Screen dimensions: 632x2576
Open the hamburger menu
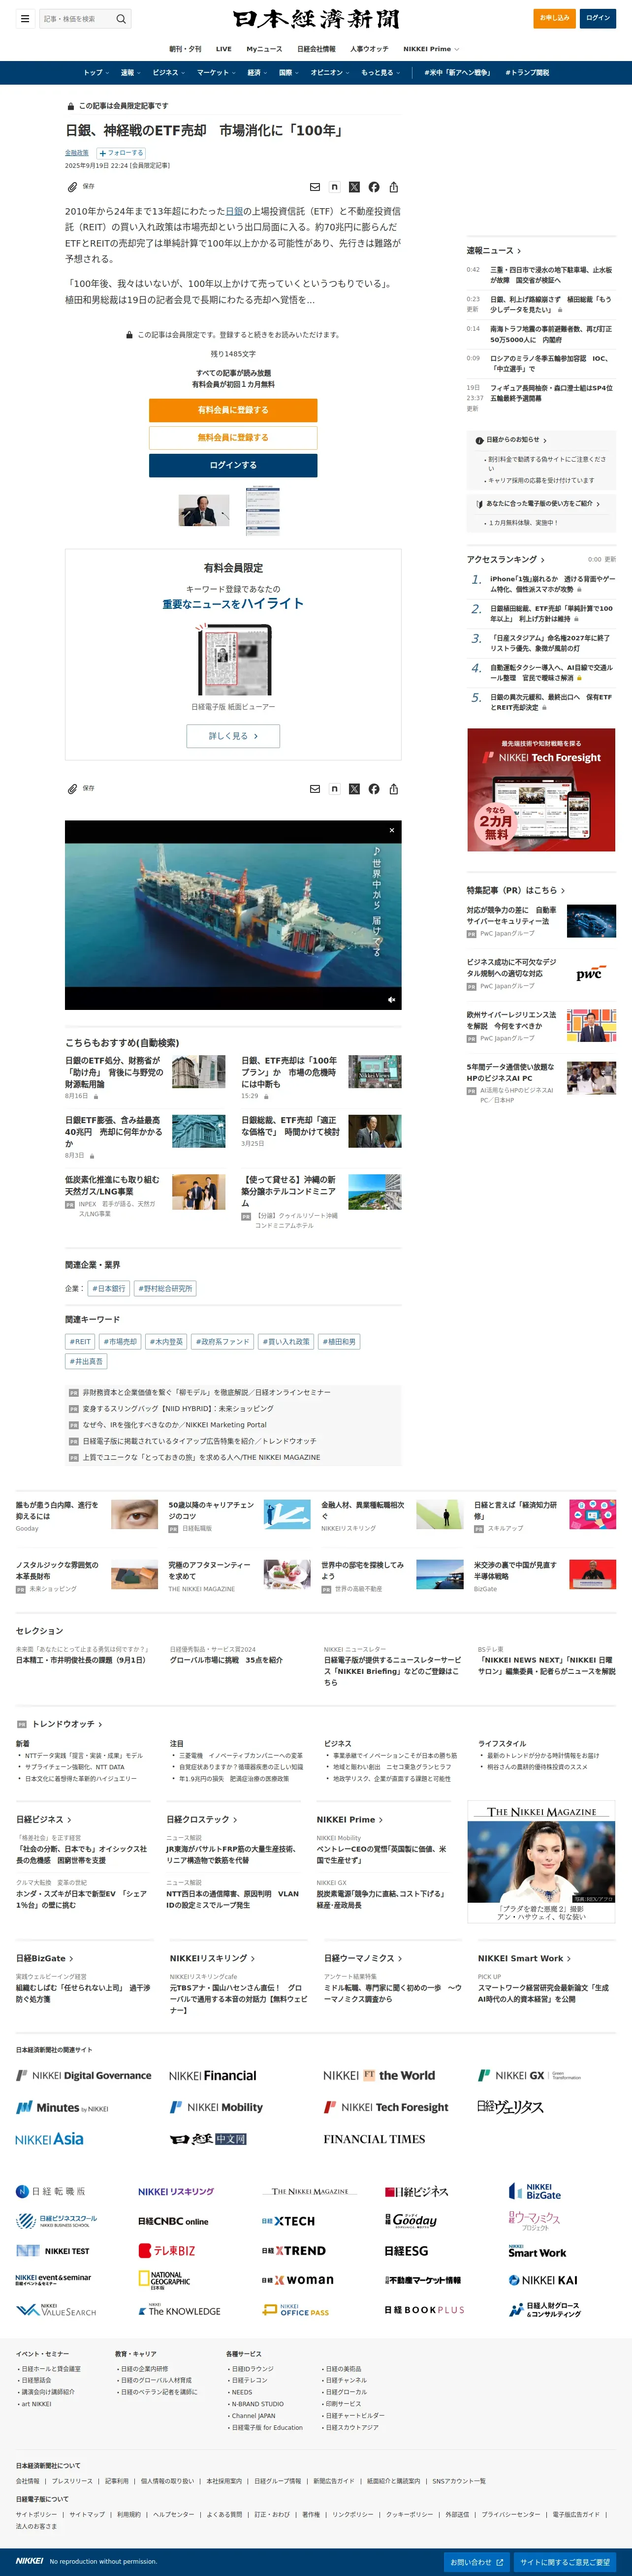tap(25, 18)
